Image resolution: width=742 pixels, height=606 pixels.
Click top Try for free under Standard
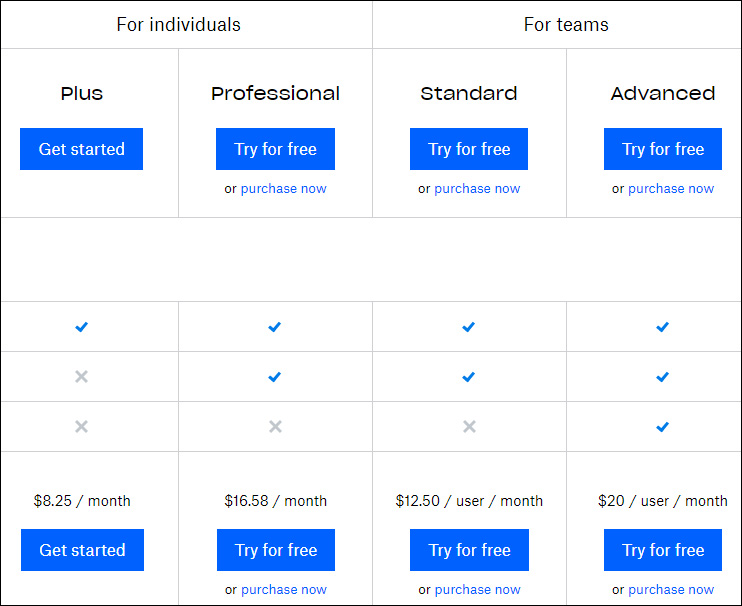tap(469, 149)
